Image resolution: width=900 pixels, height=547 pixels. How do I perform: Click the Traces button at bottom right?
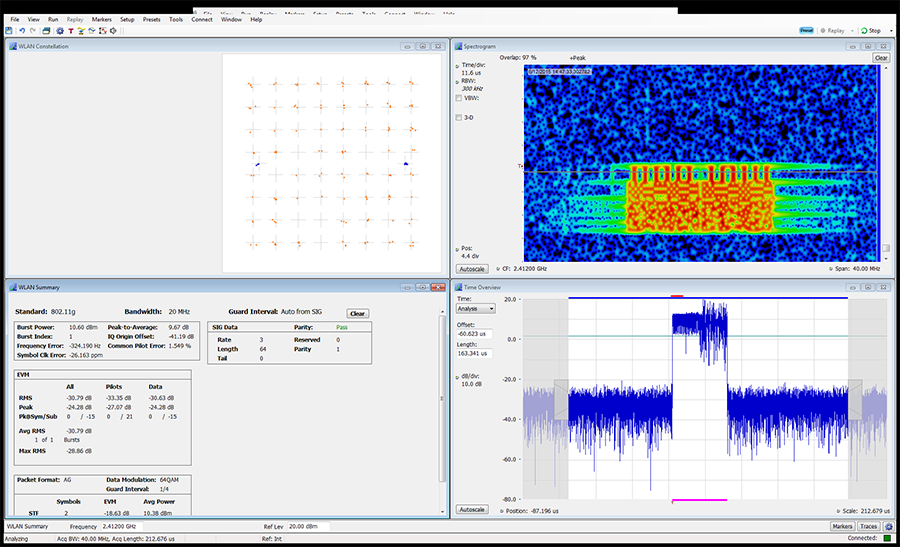point(868,526)
